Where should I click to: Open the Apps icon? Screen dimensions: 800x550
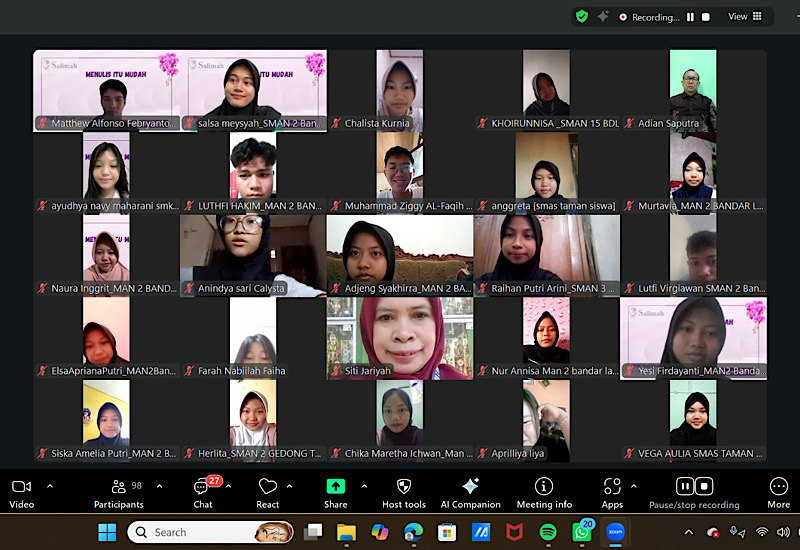click(x=612, y=486)
